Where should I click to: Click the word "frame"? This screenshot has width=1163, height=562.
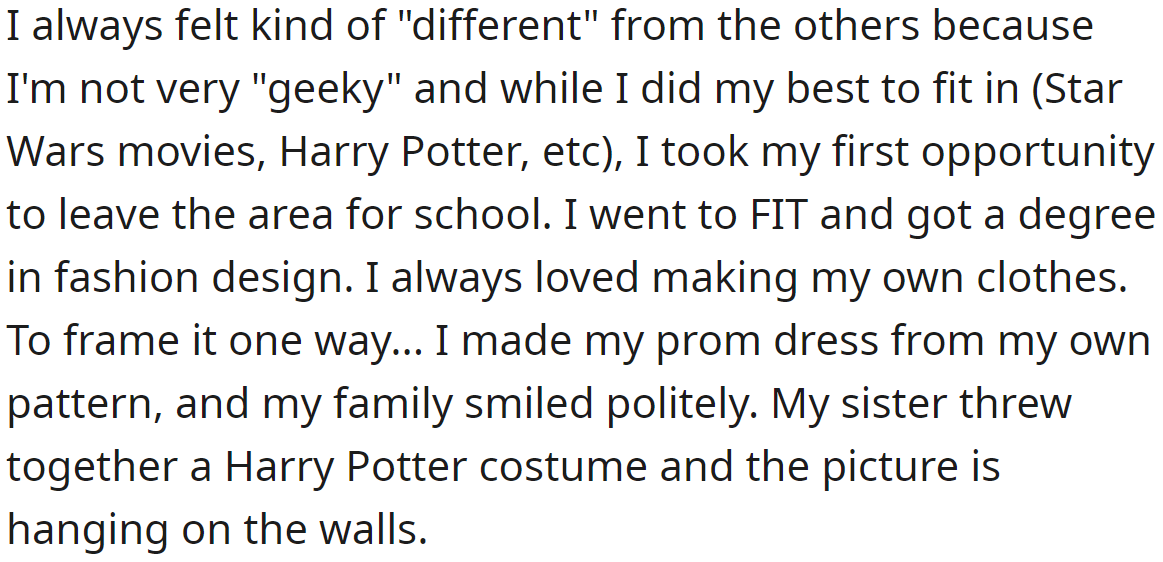click(114, 342)
